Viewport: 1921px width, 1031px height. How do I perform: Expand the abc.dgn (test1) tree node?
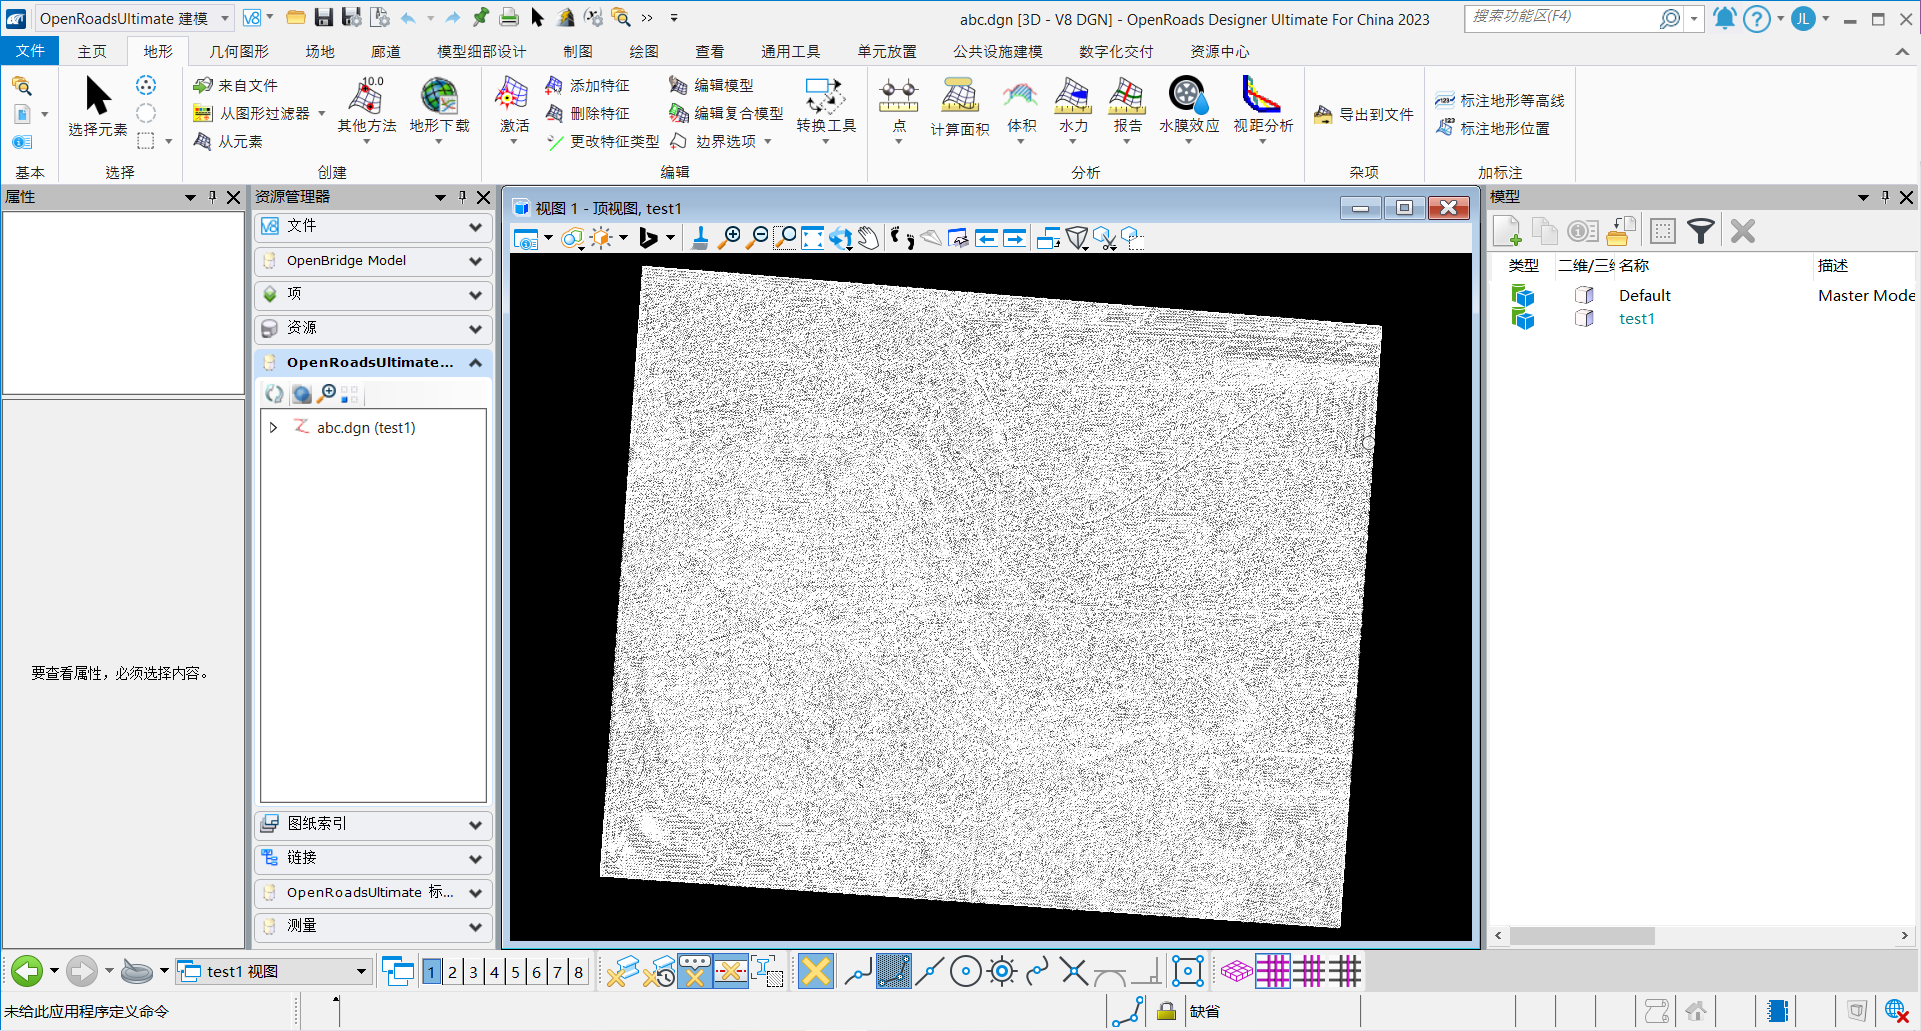pyautogui.click(x=273, y=428)
